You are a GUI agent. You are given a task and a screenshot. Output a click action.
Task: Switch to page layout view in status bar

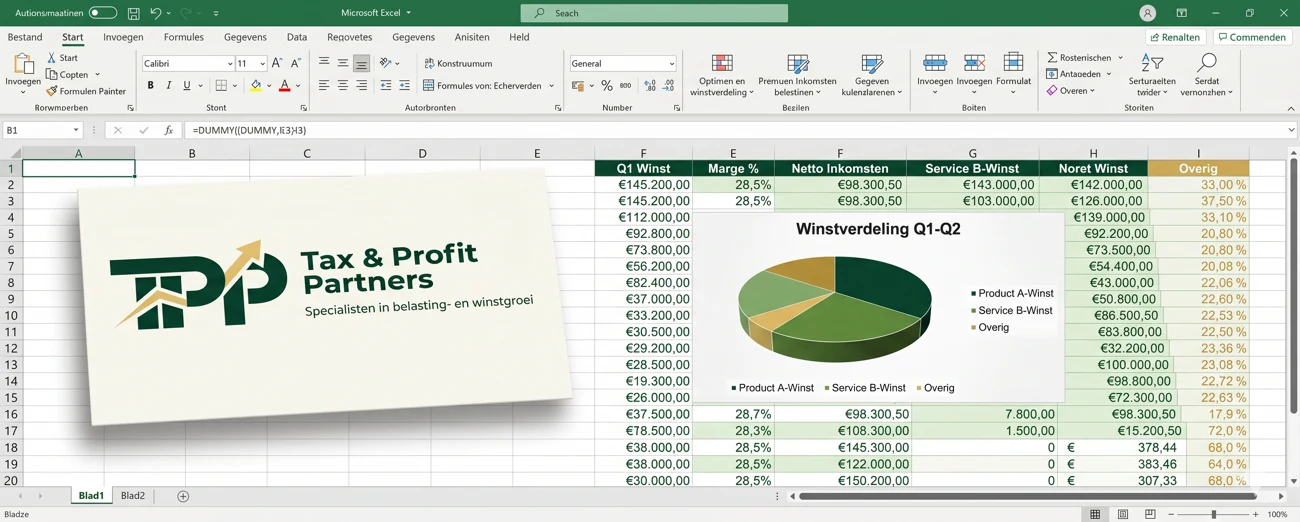[1122, 514]
